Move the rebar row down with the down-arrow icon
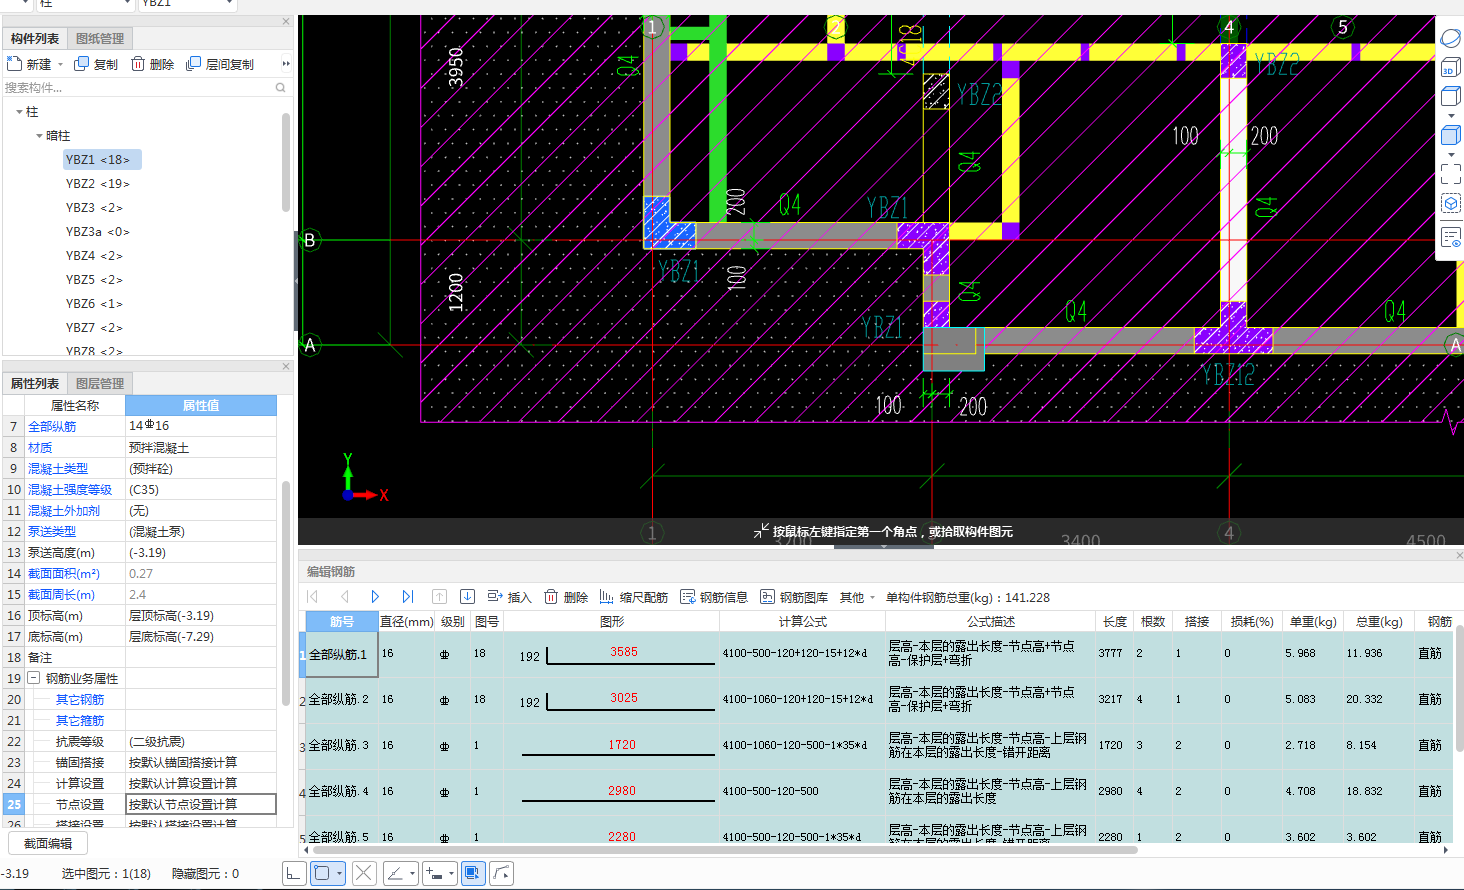1464x890 pixels. (467, 597)
